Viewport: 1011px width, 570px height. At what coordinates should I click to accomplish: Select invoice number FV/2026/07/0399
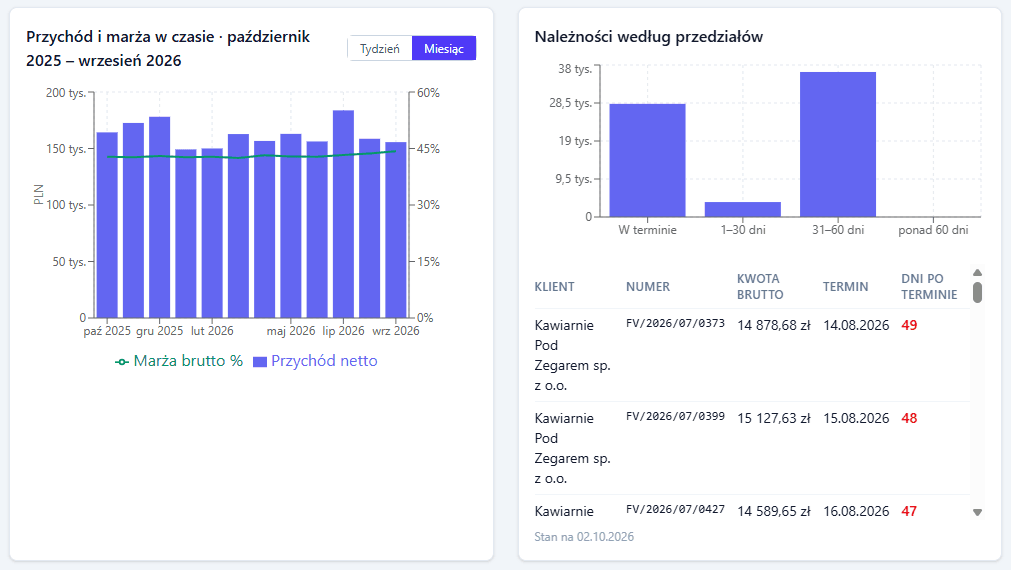(675, 417)
